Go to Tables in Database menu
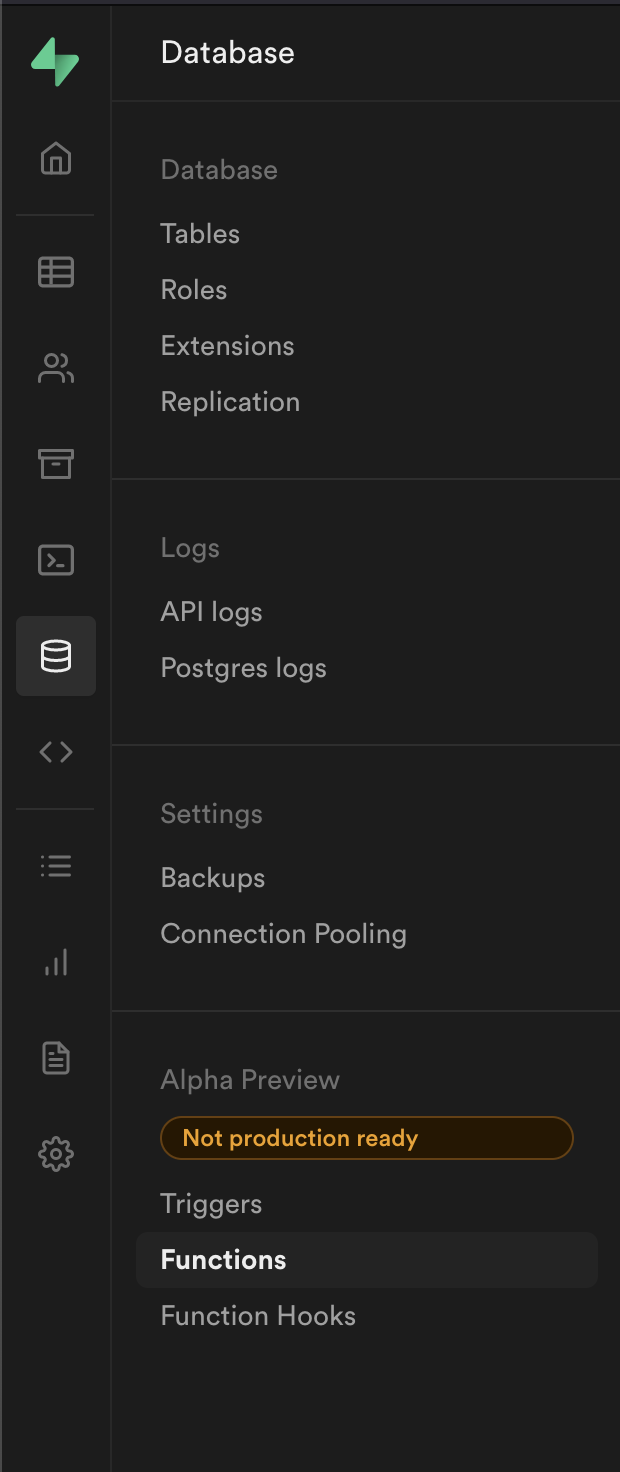This screenshot has width=620, height=1472. point(200,234)
